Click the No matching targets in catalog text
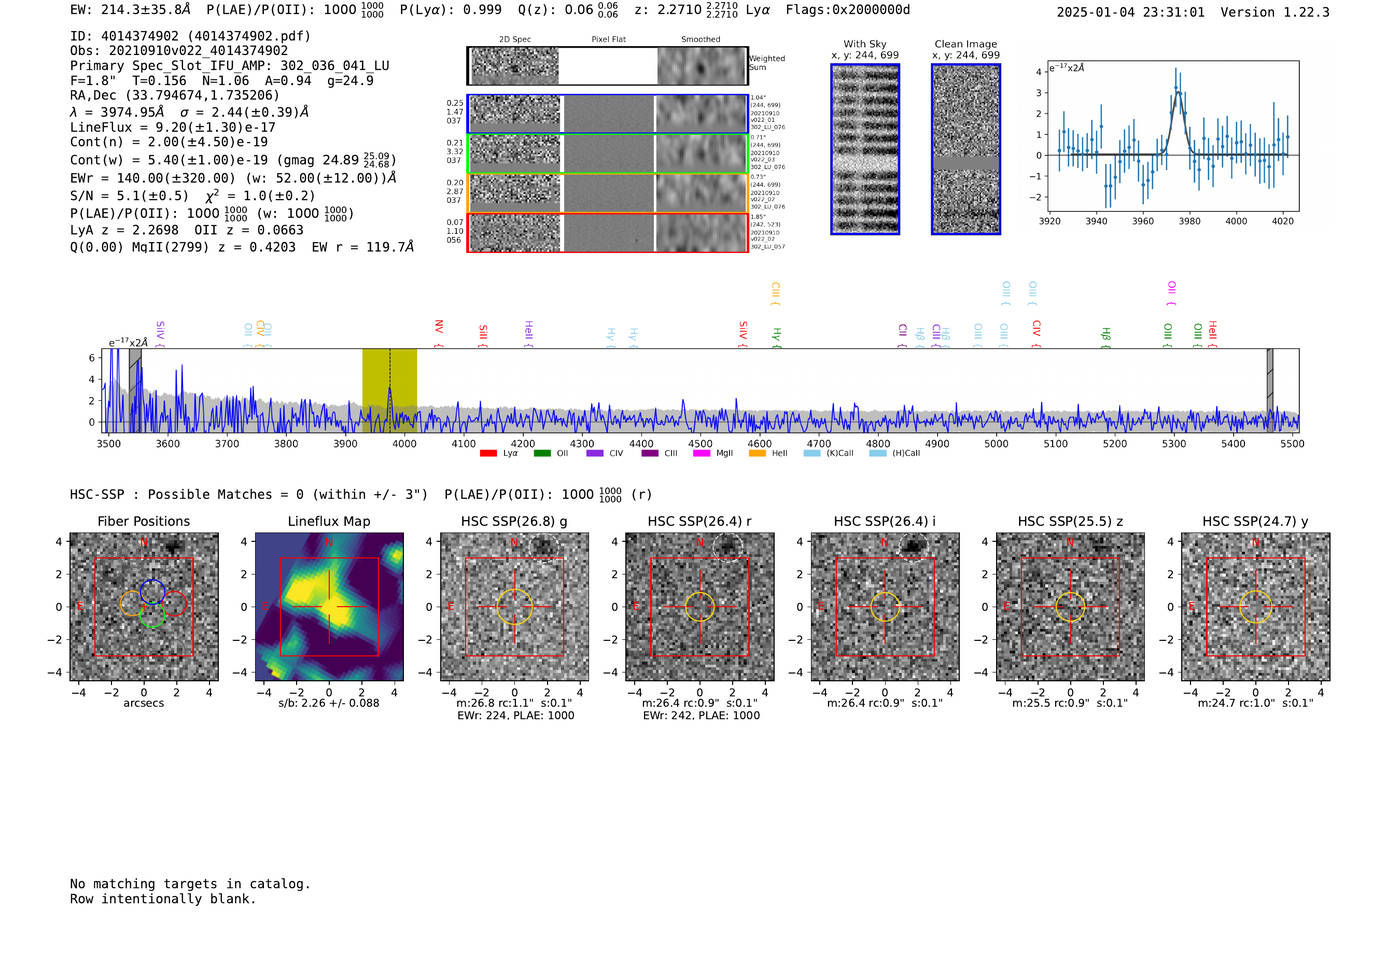 (190, 884)
